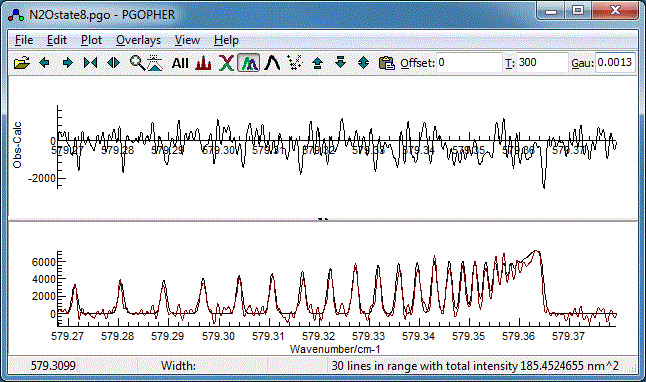This screenshot has width=646, height=382.
Task: Open the Edit menu
Action: point(57,40)
